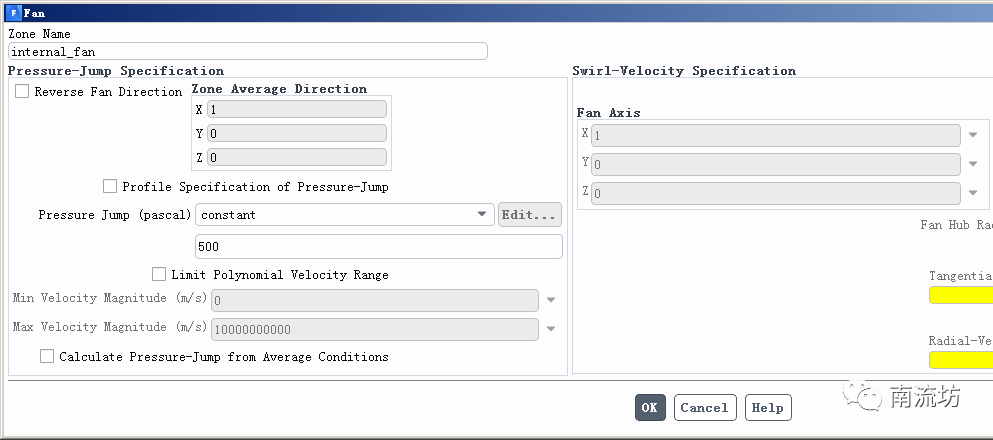This screenshot has width=993, height=440.
Task: Open Max Velocity Magnitude dropdown arrow
Action: coord(550,329)
